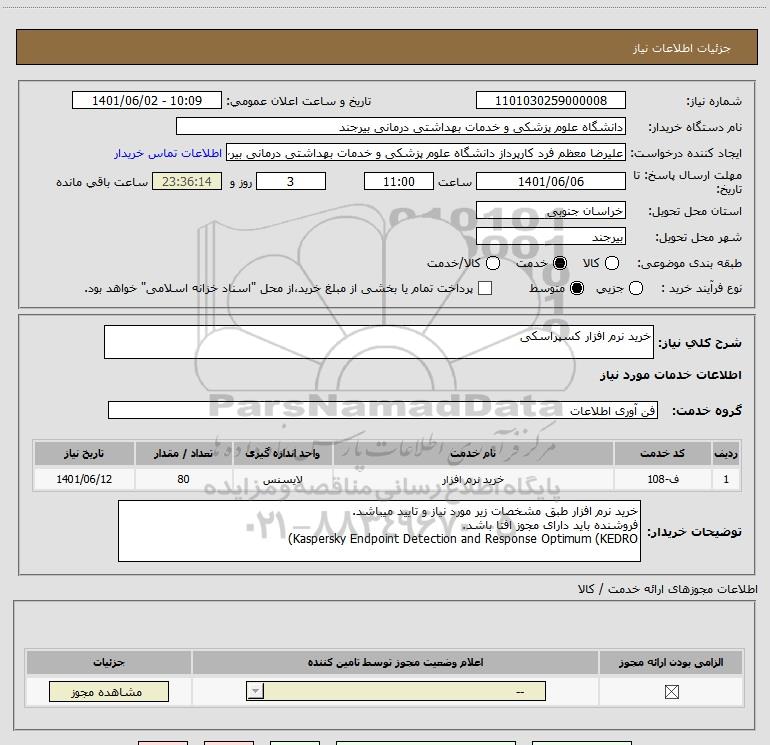
Task: Click the service code cell ف-108
Action: pyautogui.click(x=662, y=479)
